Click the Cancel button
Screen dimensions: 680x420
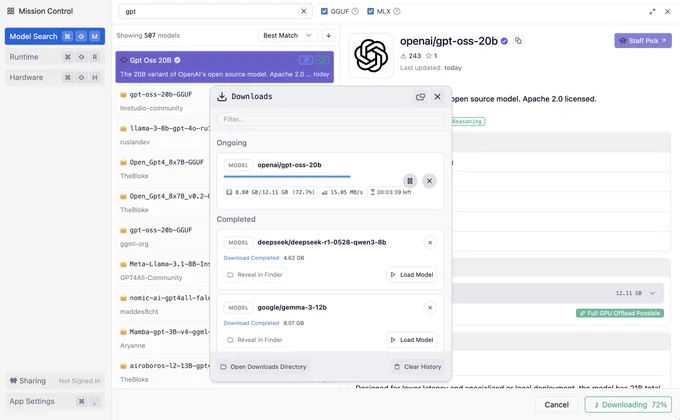point(556,404)
